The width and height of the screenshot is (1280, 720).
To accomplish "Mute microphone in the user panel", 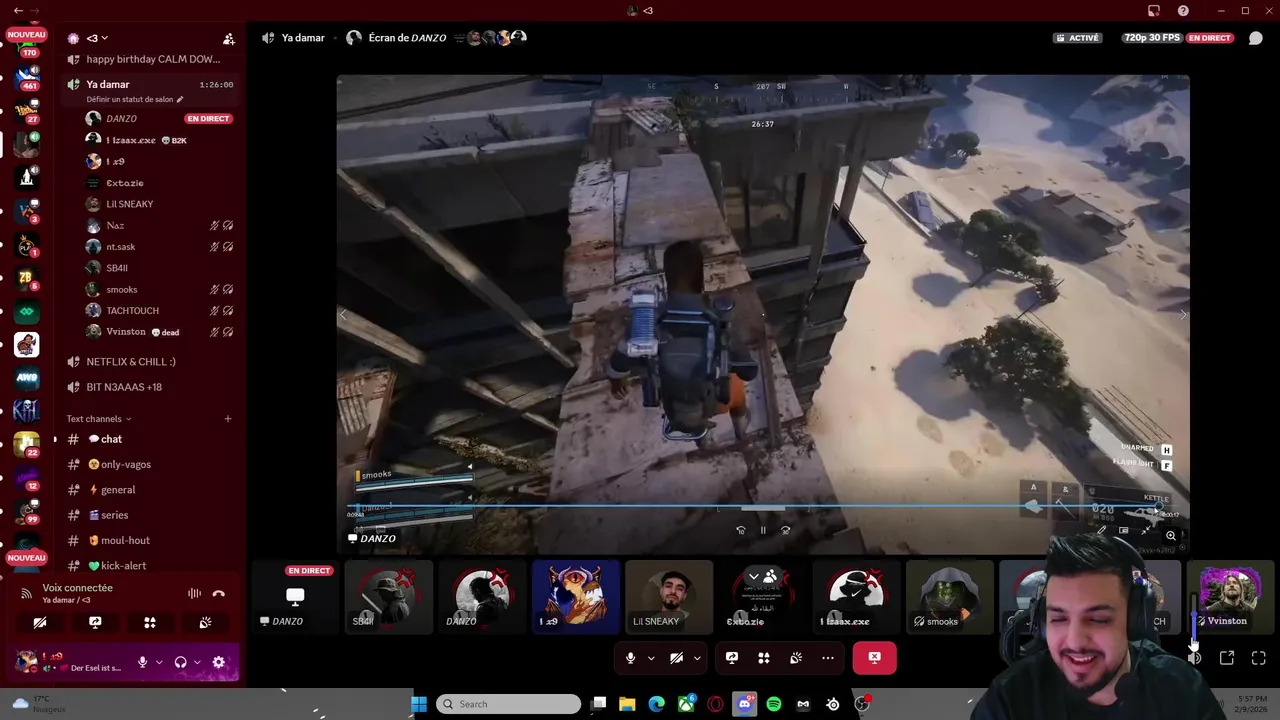I will [142, 662].
